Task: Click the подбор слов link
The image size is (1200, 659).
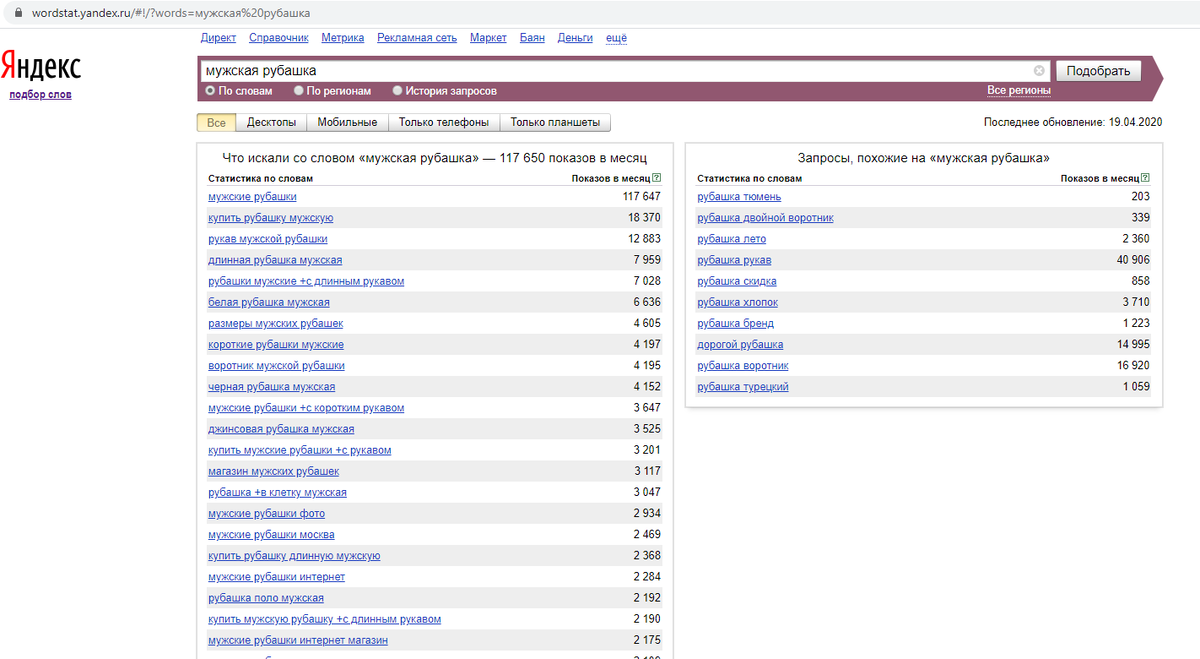Action: click(40, 95)
